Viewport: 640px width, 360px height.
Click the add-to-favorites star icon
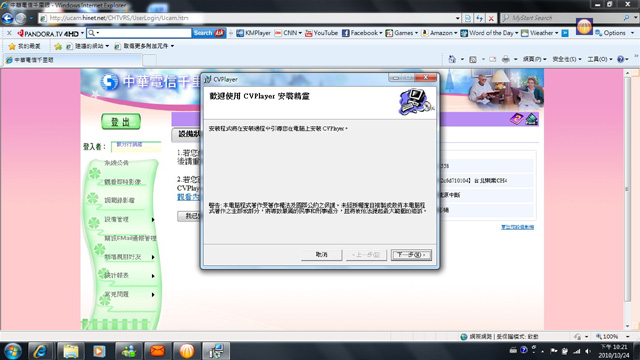(58, 46)
